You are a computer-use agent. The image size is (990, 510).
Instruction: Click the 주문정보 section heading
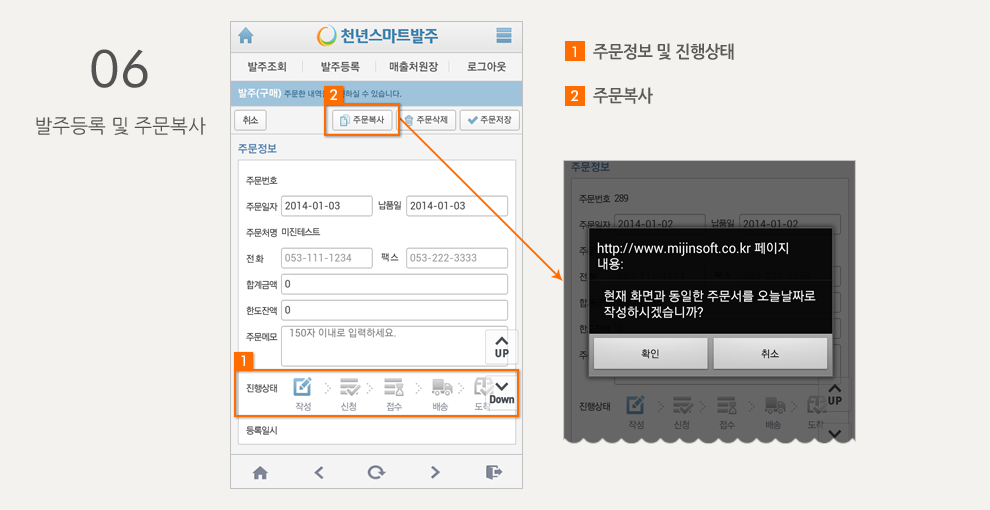[x=257, y=148]
